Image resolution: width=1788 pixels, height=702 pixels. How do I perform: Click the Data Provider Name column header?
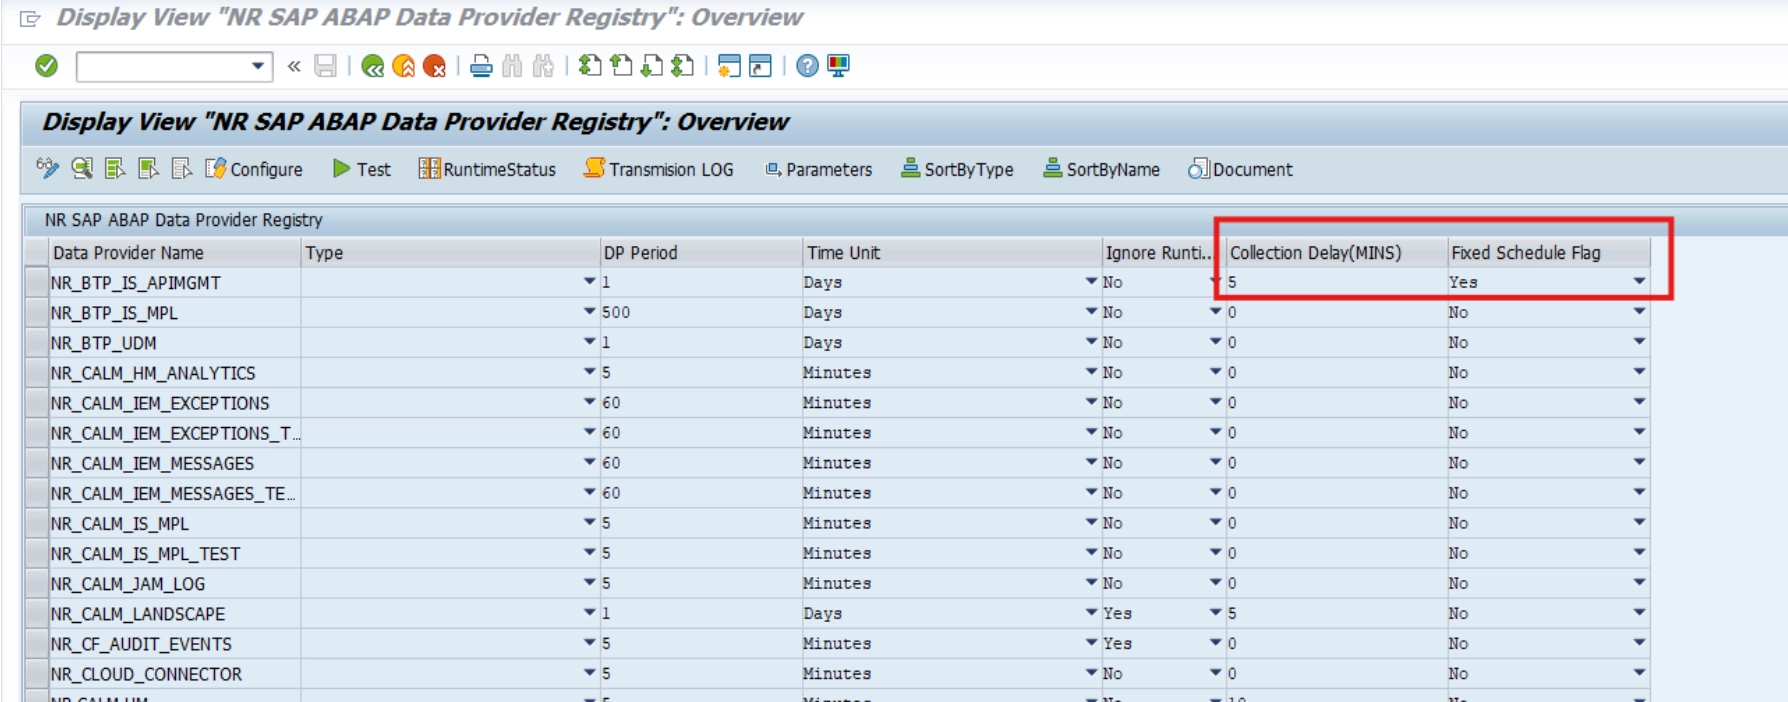coord(175,253)
